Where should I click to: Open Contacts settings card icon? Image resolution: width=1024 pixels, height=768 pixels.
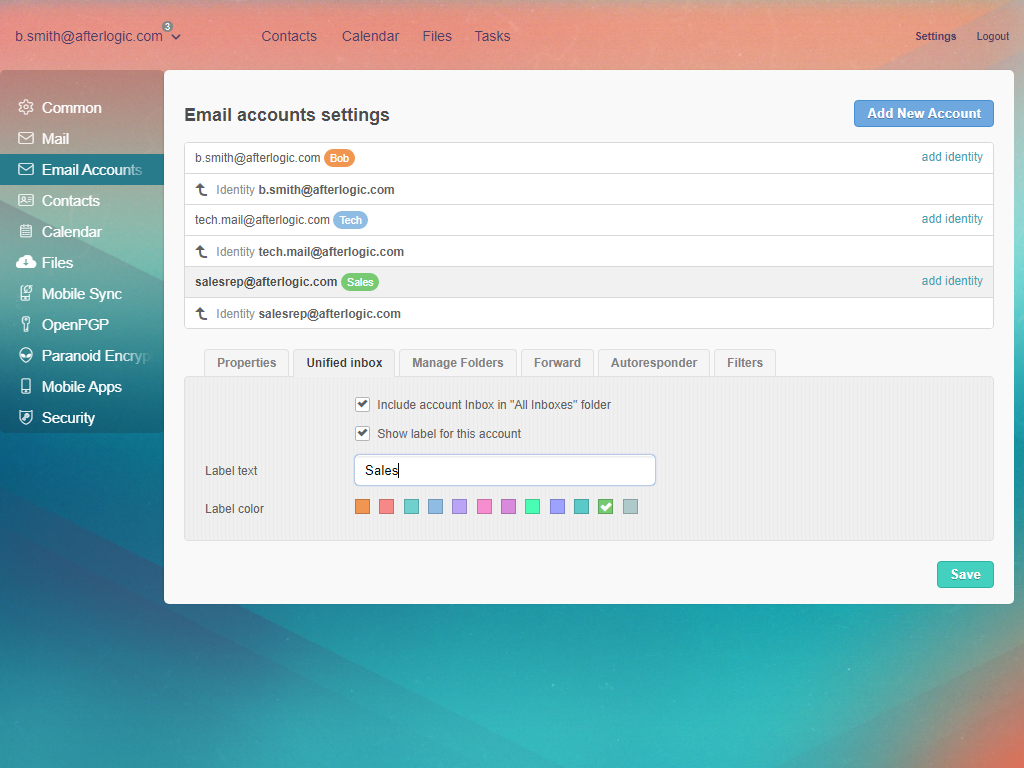click(26, 201)
